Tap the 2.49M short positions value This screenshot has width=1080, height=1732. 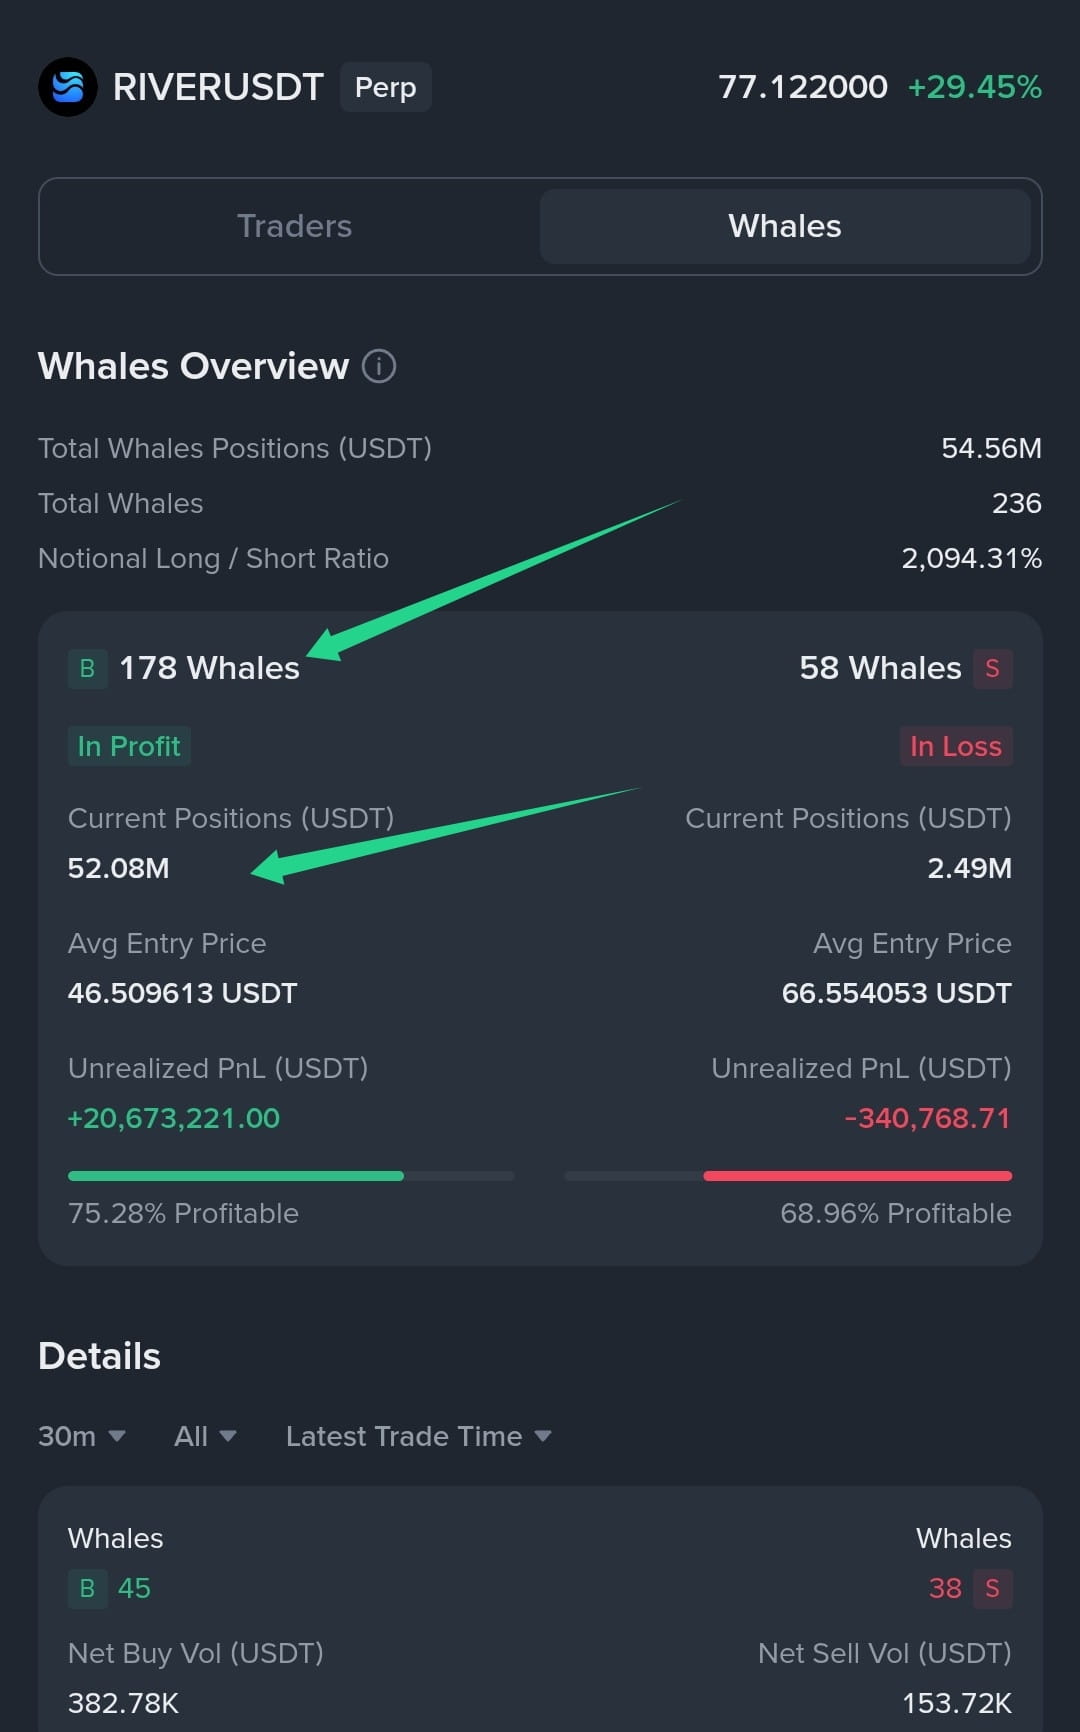pyautogui.click(x=970, y=868)
